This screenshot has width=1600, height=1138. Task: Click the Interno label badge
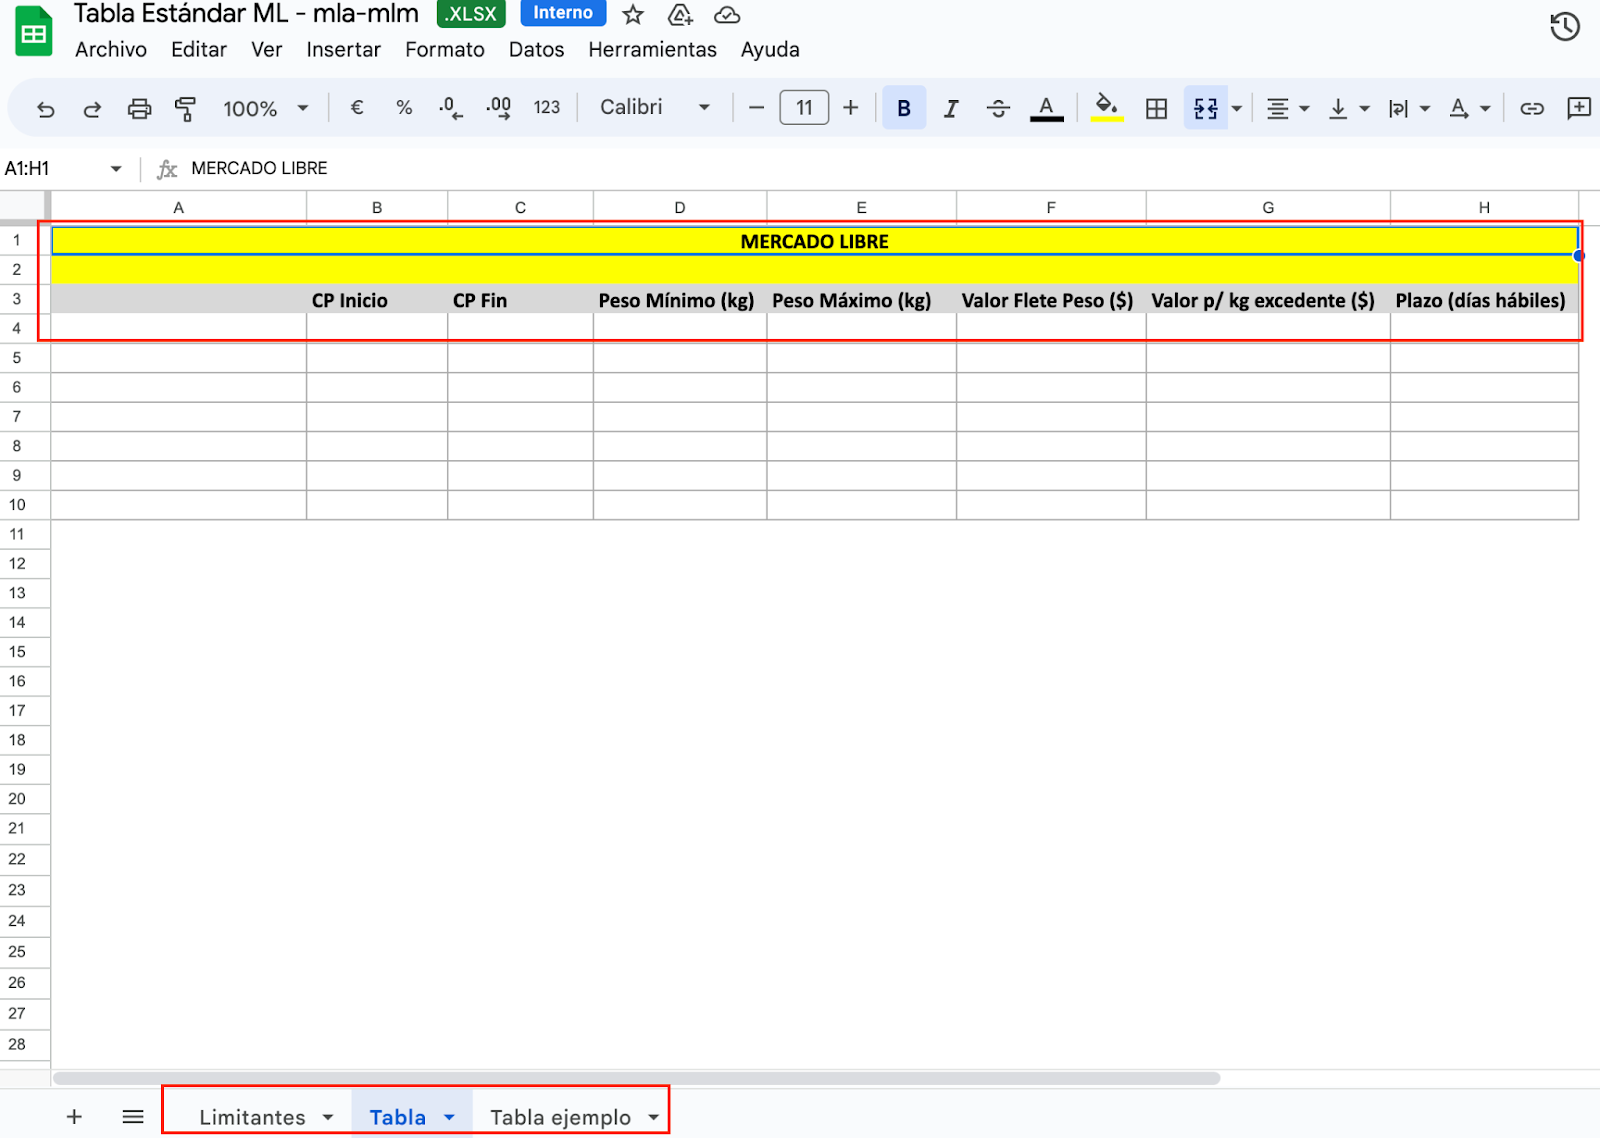point(563,13)
